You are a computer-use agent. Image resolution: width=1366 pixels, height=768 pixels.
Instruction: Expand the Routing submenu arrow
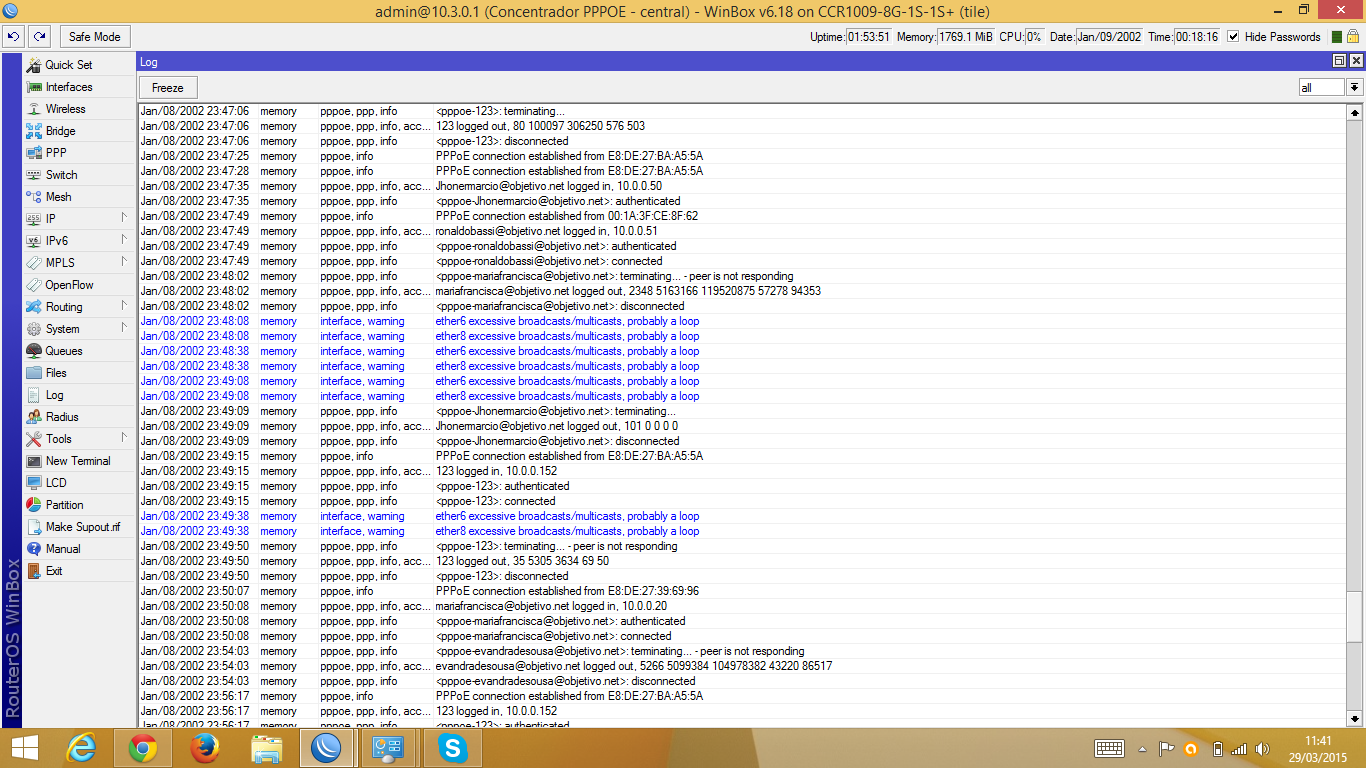(x=125, y=306)
